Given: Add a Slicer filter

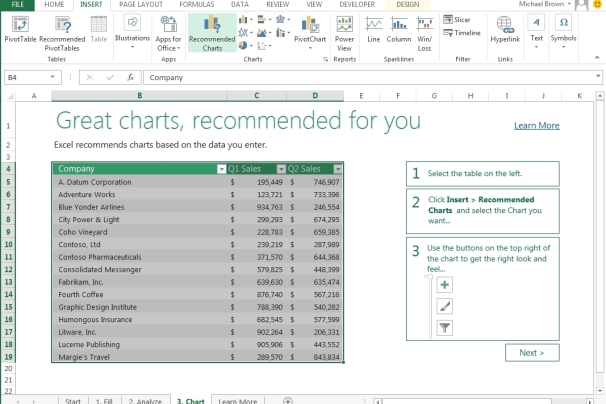Looking at the screenshot, I should click(461, 20).
